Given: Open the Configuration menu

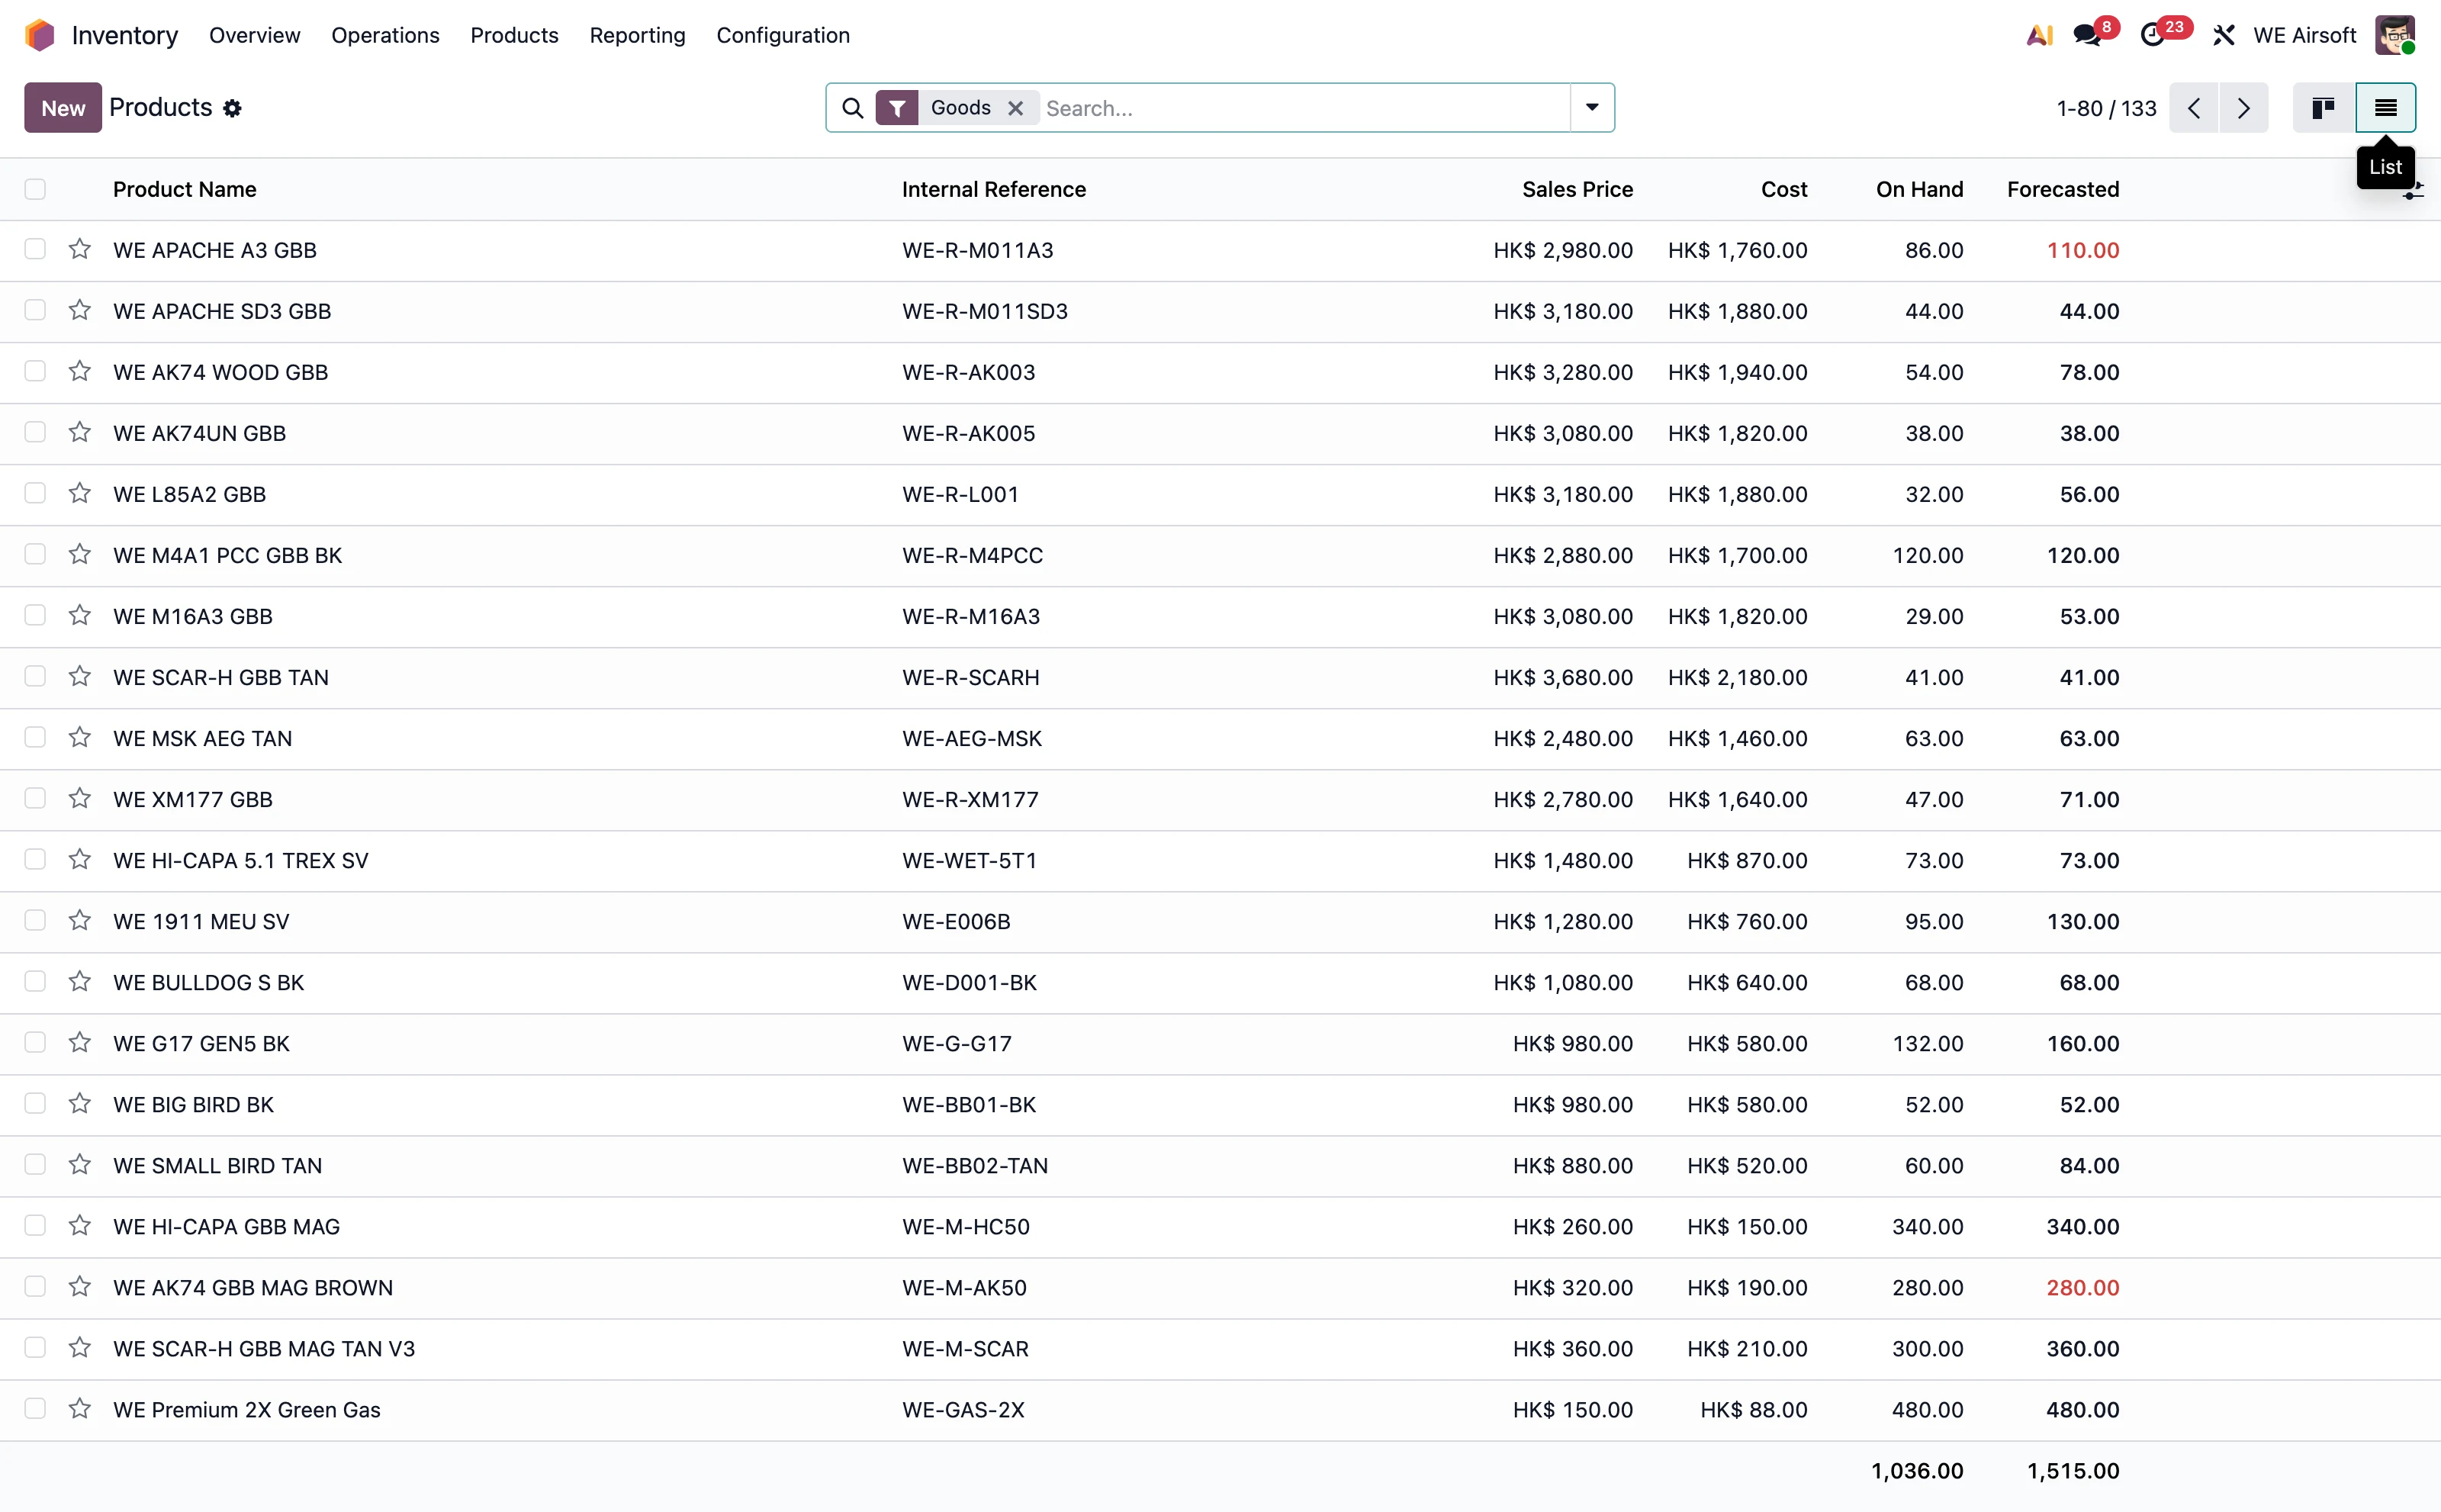Looking at the screenshot, I should (x=783, y=35).
